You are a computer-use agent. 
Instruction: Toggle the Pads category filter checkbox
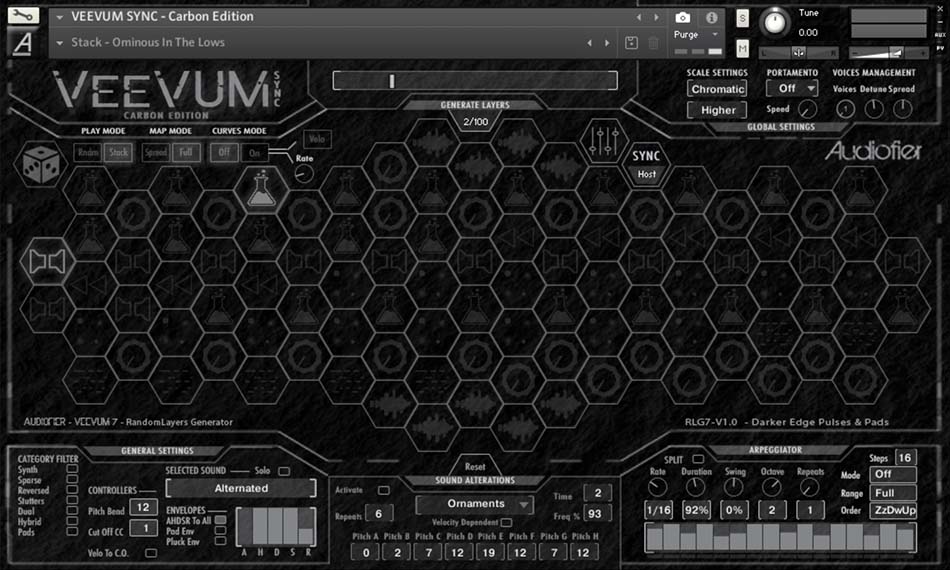(72, 531)
